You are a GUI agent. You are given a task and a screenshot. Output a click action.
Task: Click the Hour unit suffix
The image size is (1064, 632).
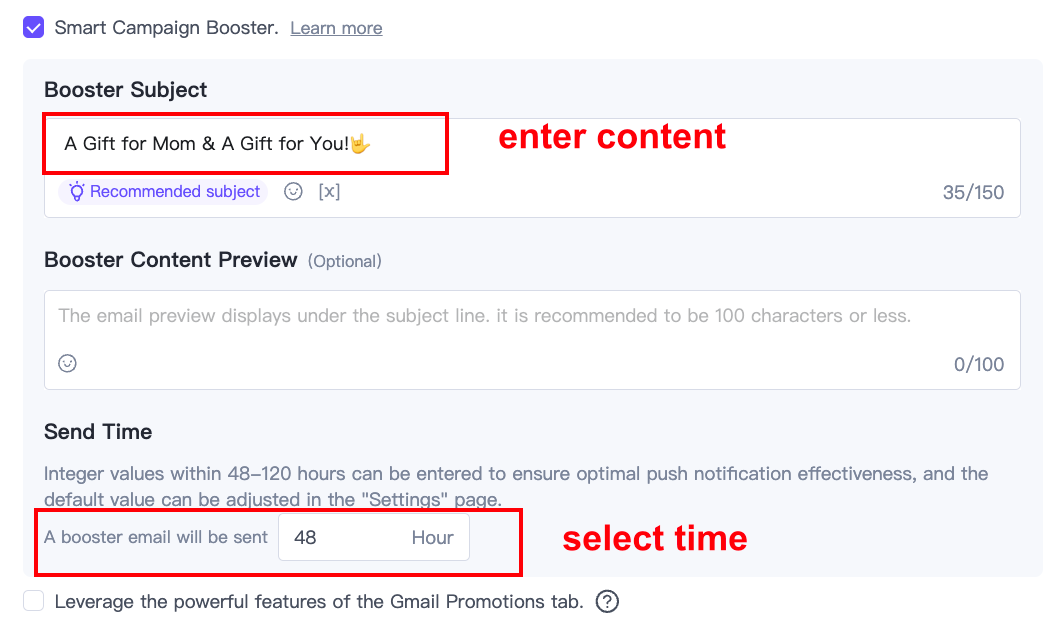[x=432, y=538]
